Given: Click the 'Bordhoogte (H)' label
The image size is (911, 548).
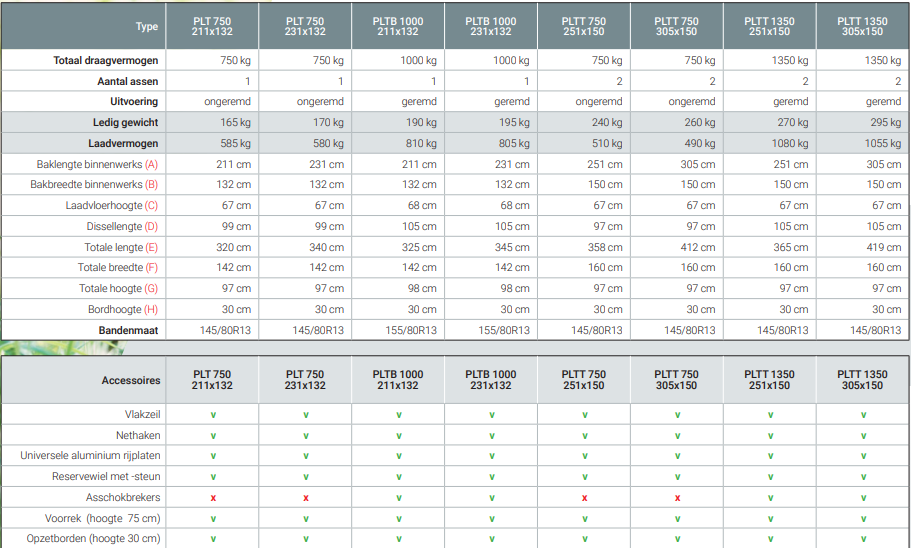Looking at the screenshot, I should tap(123, 310).
